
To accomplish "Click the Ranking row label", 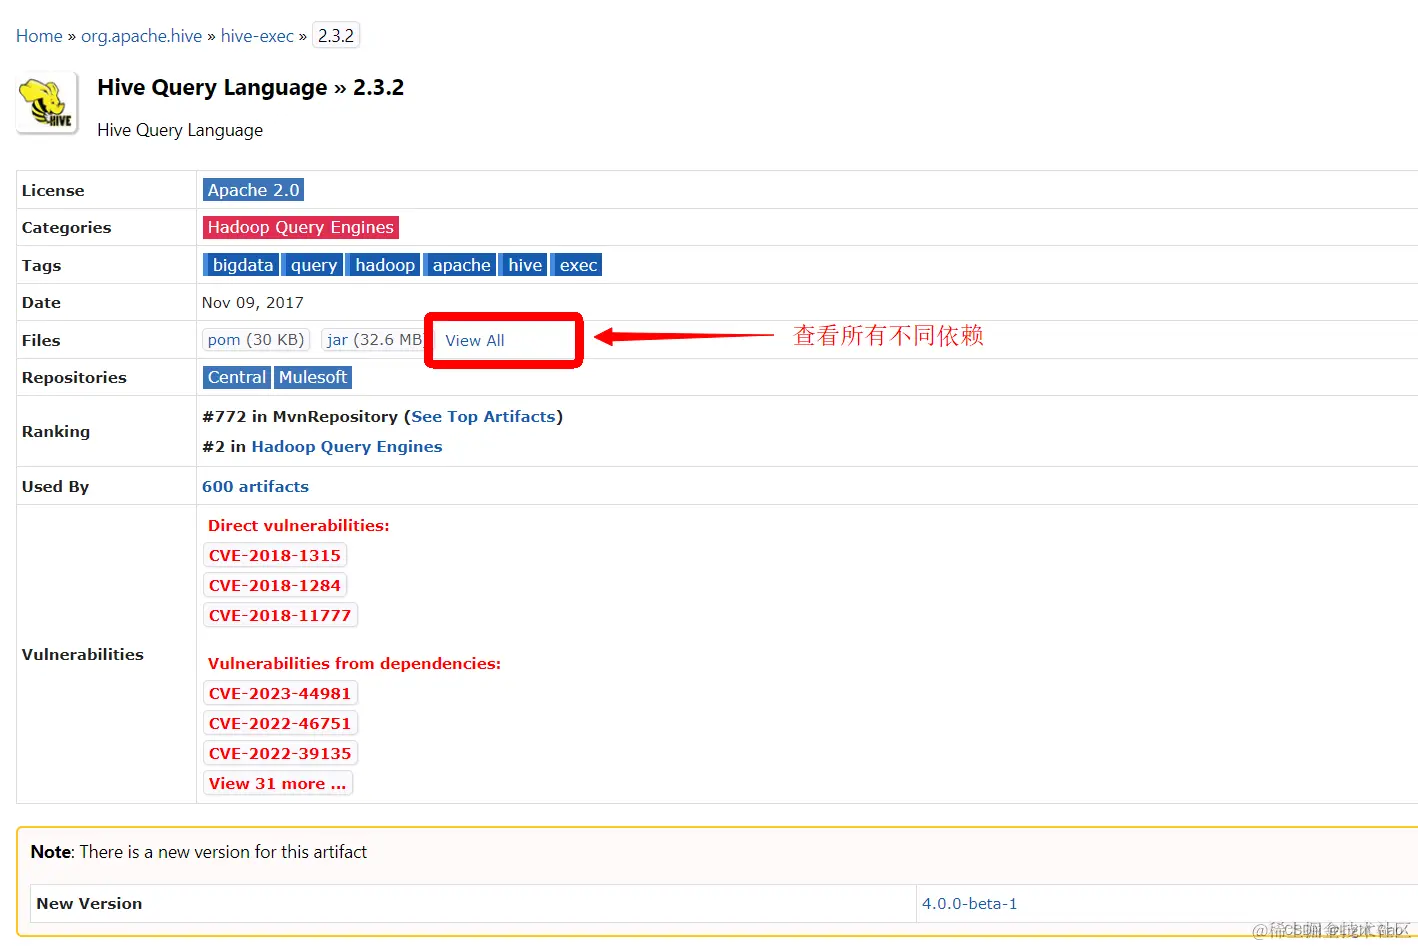I will coord(56,431).
